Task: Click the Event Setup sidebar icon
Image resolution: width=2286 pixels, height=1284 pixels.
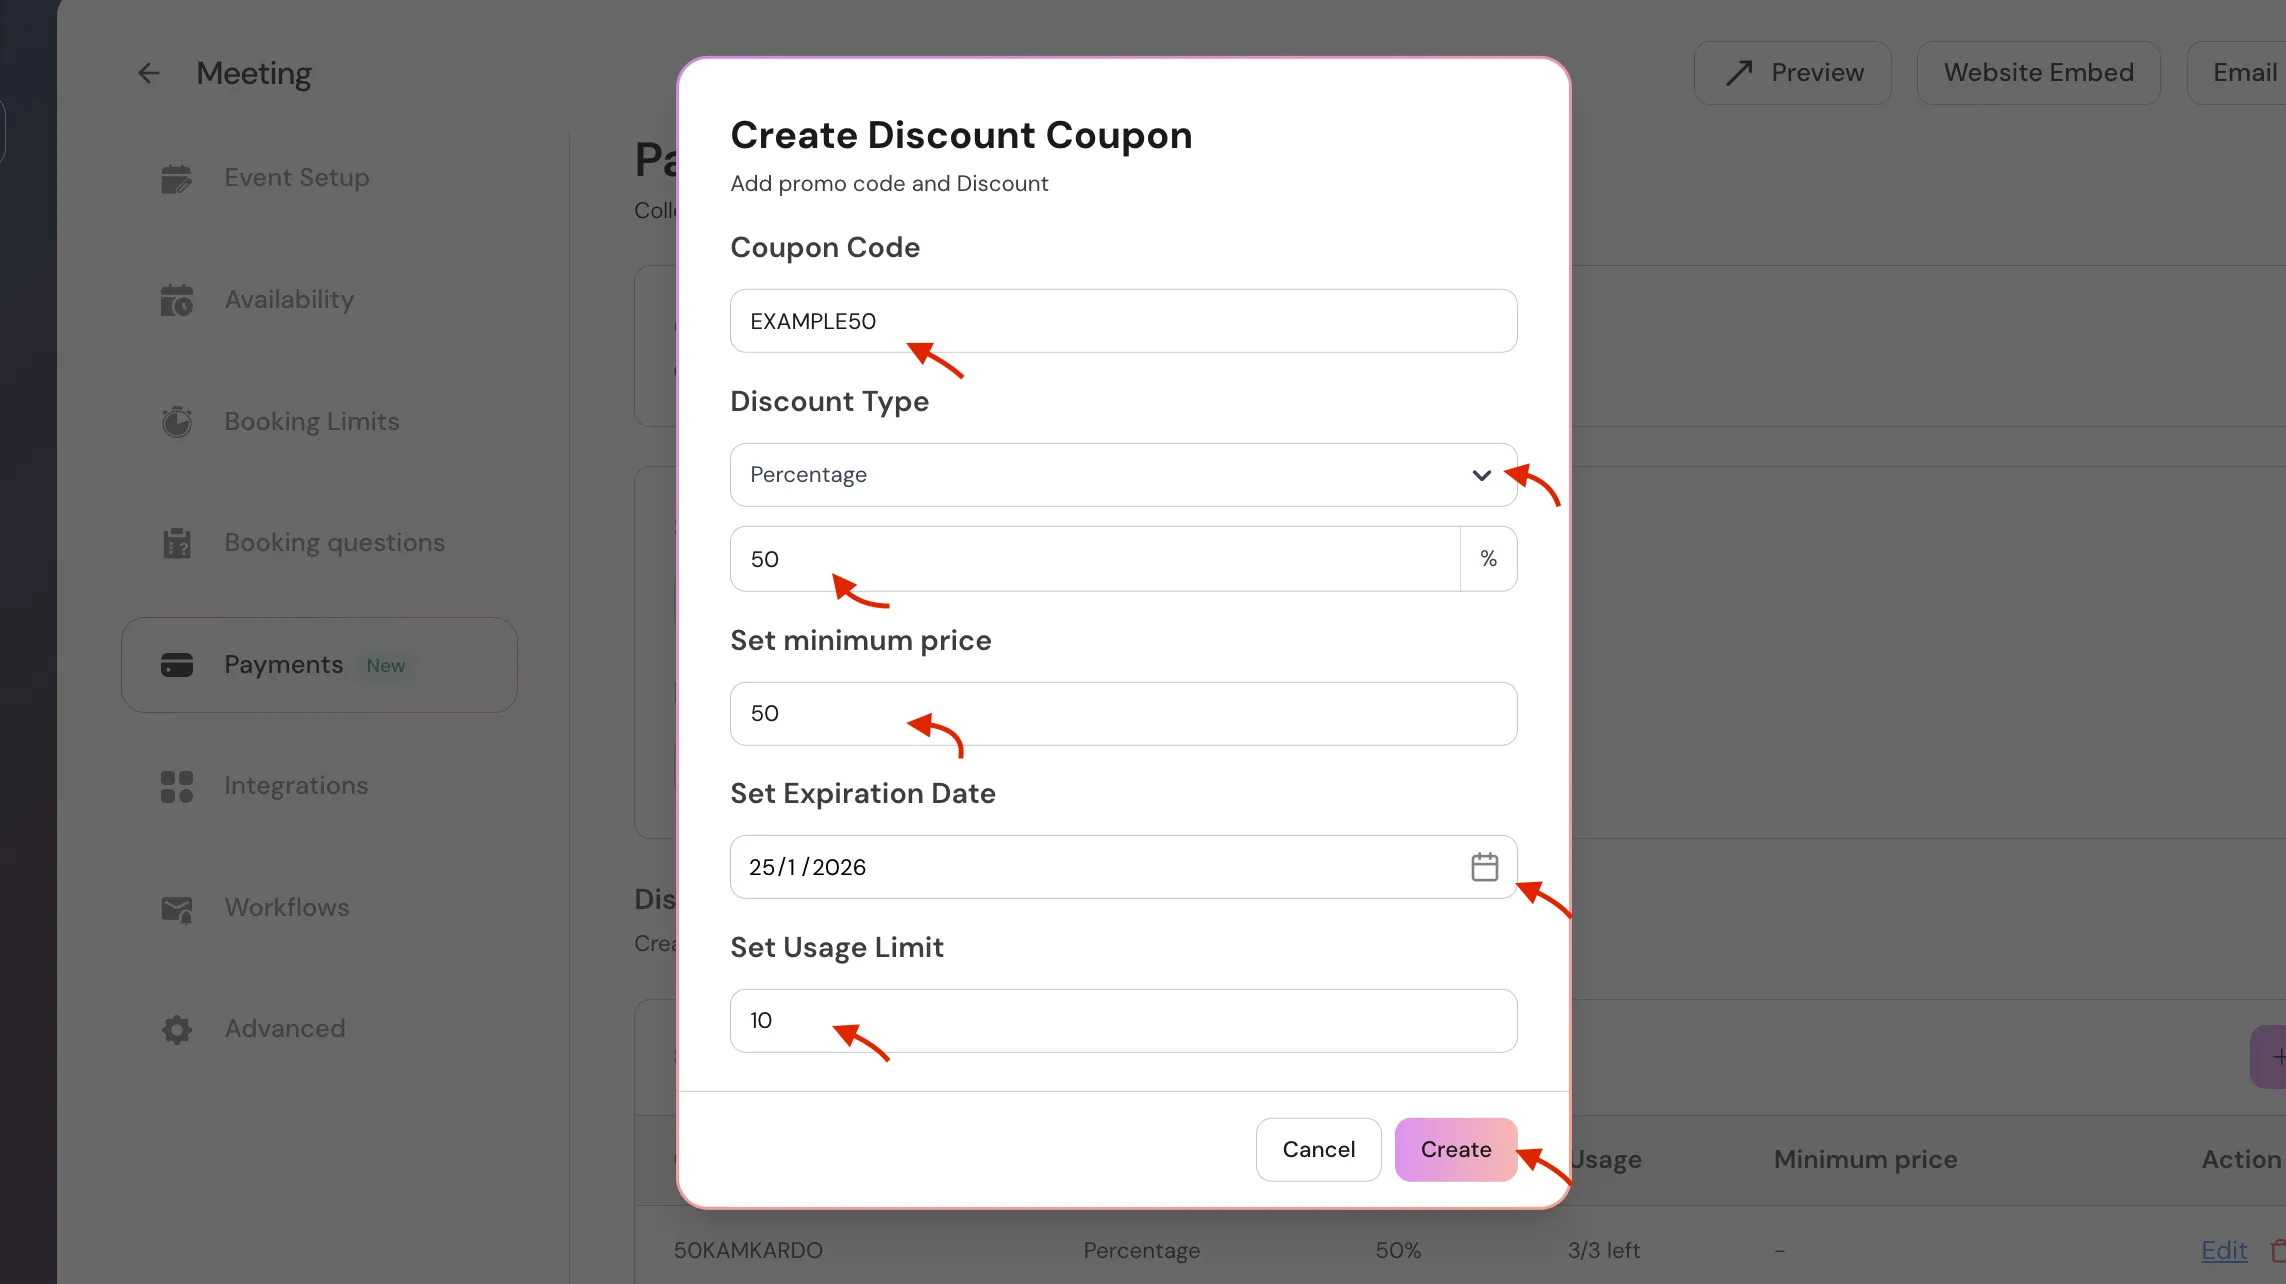Action: [x=176, y=178]
